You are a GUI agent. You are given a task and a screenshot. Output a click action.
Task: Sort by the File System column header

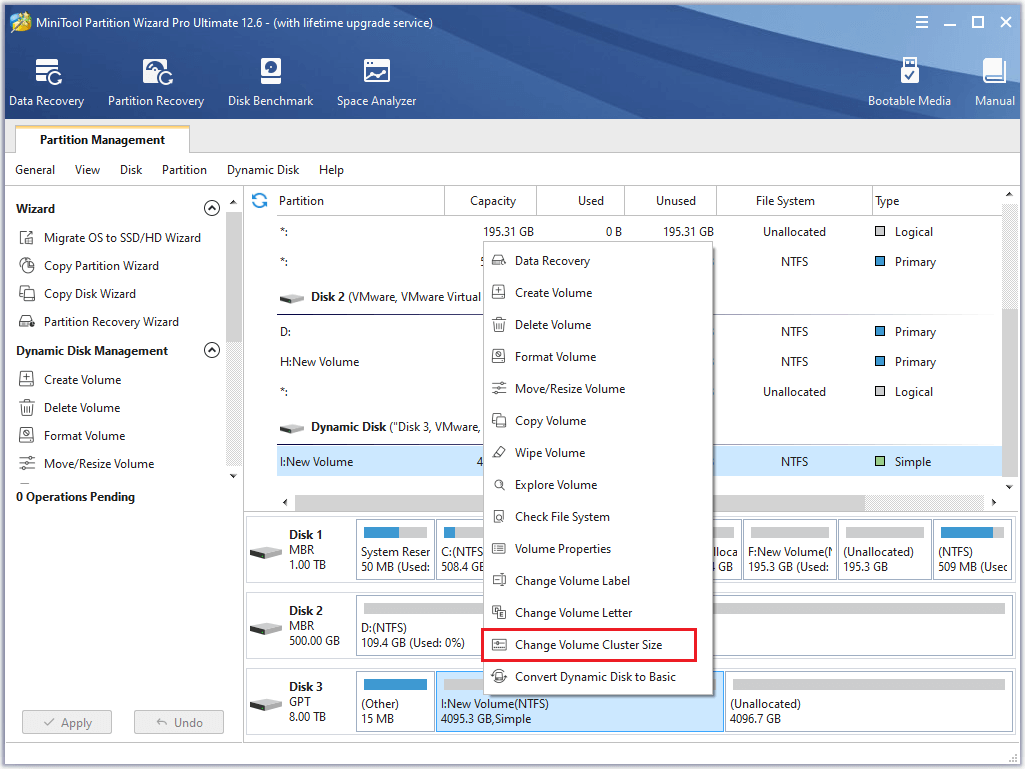tap(794, 201)
